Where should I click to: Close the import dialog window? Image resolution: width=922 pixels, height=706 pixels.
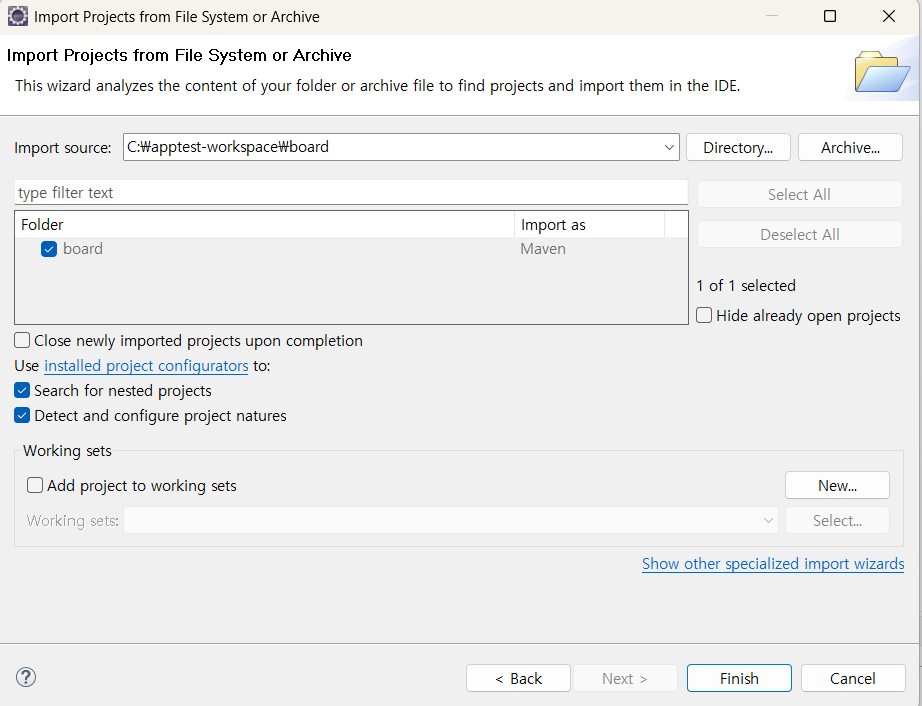point(889,17)
